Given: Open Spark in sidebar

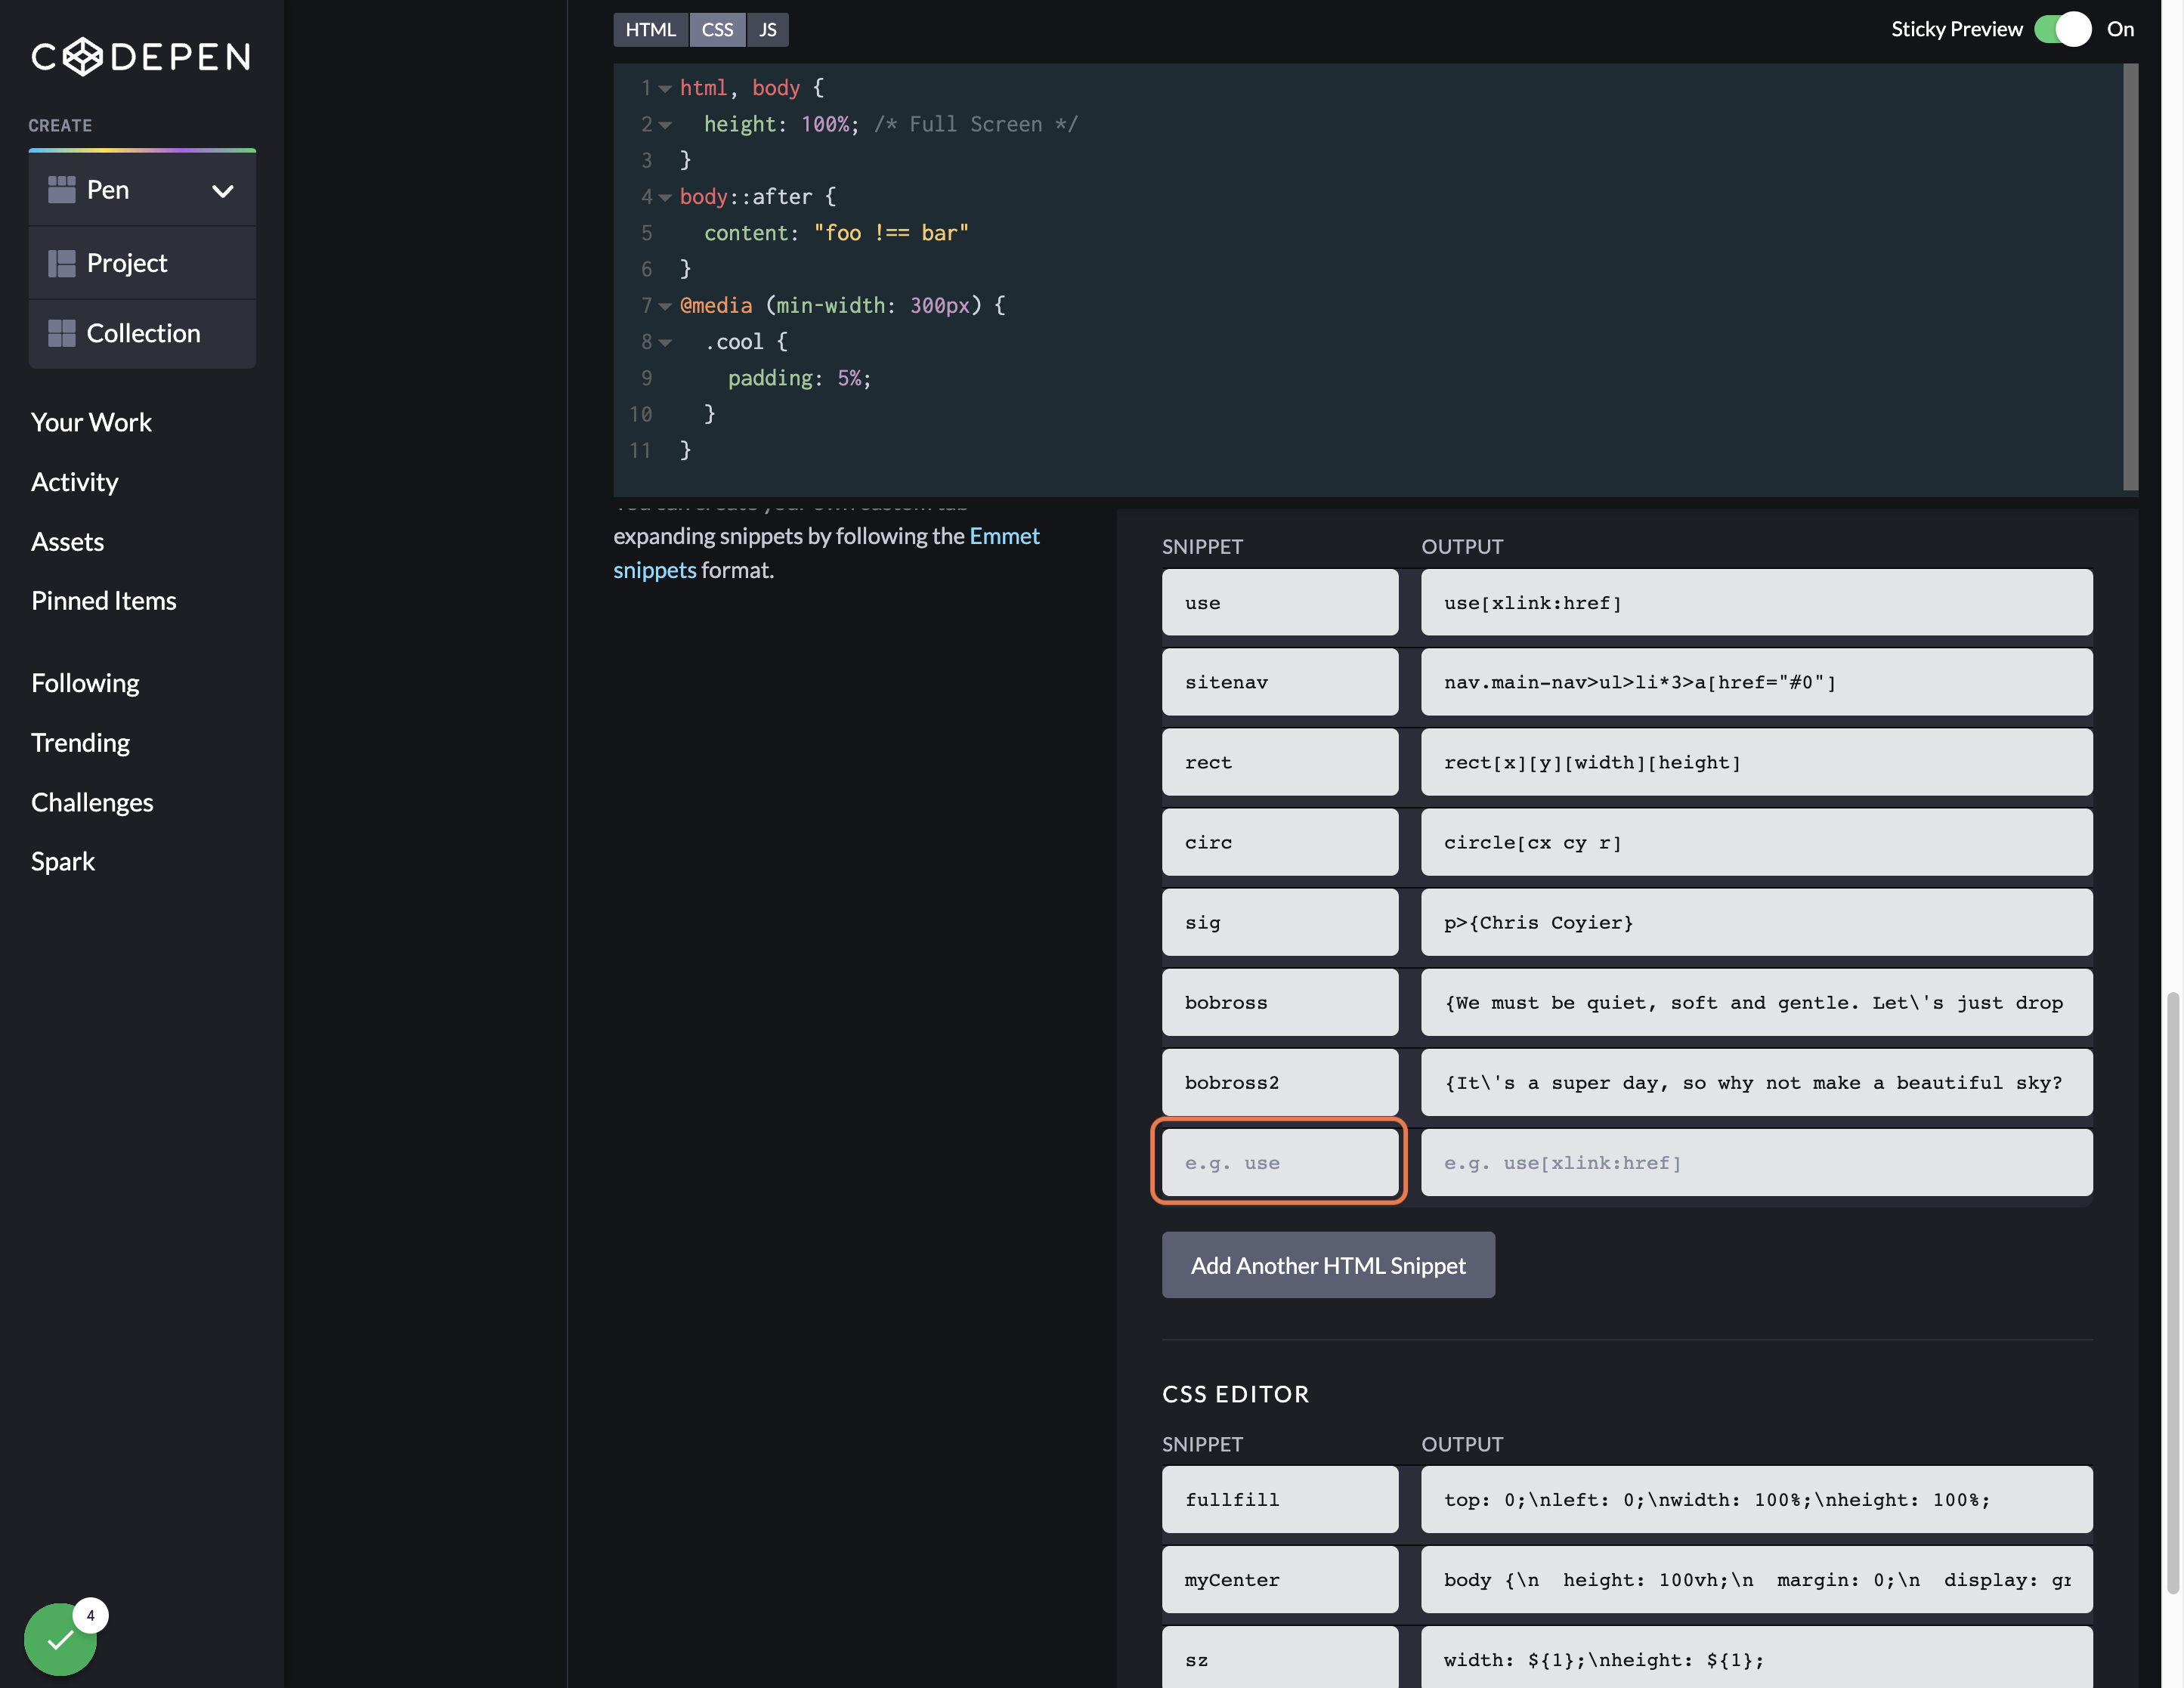Looking at the screenshot, I should pyautogui.click(x=63, y=862).
